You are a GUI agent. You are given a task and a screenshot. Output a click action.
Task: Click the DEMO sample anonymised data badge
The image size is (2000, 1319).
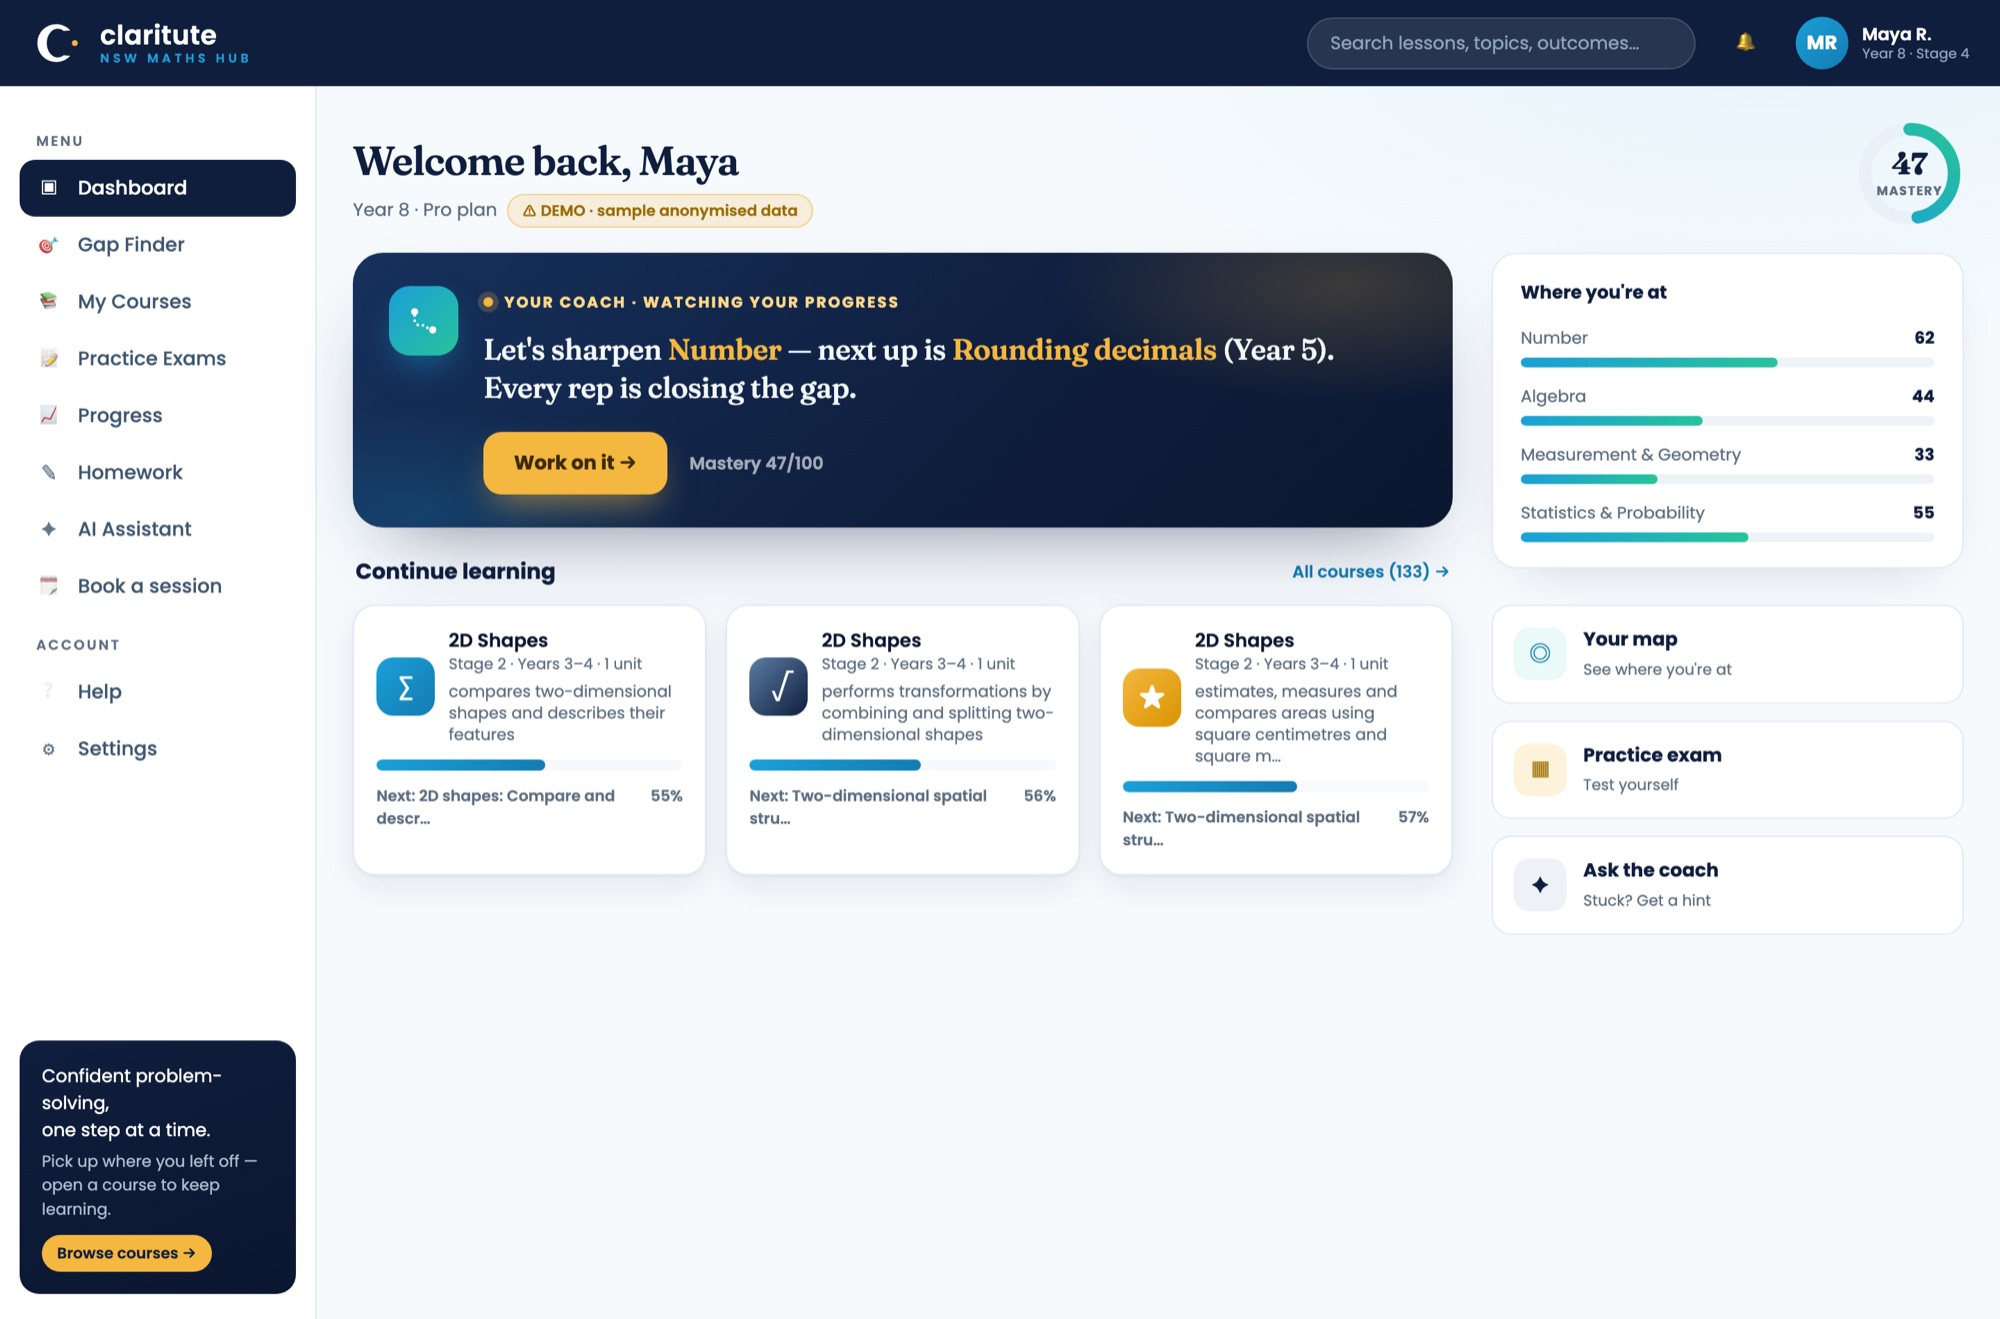coord(660,211)
